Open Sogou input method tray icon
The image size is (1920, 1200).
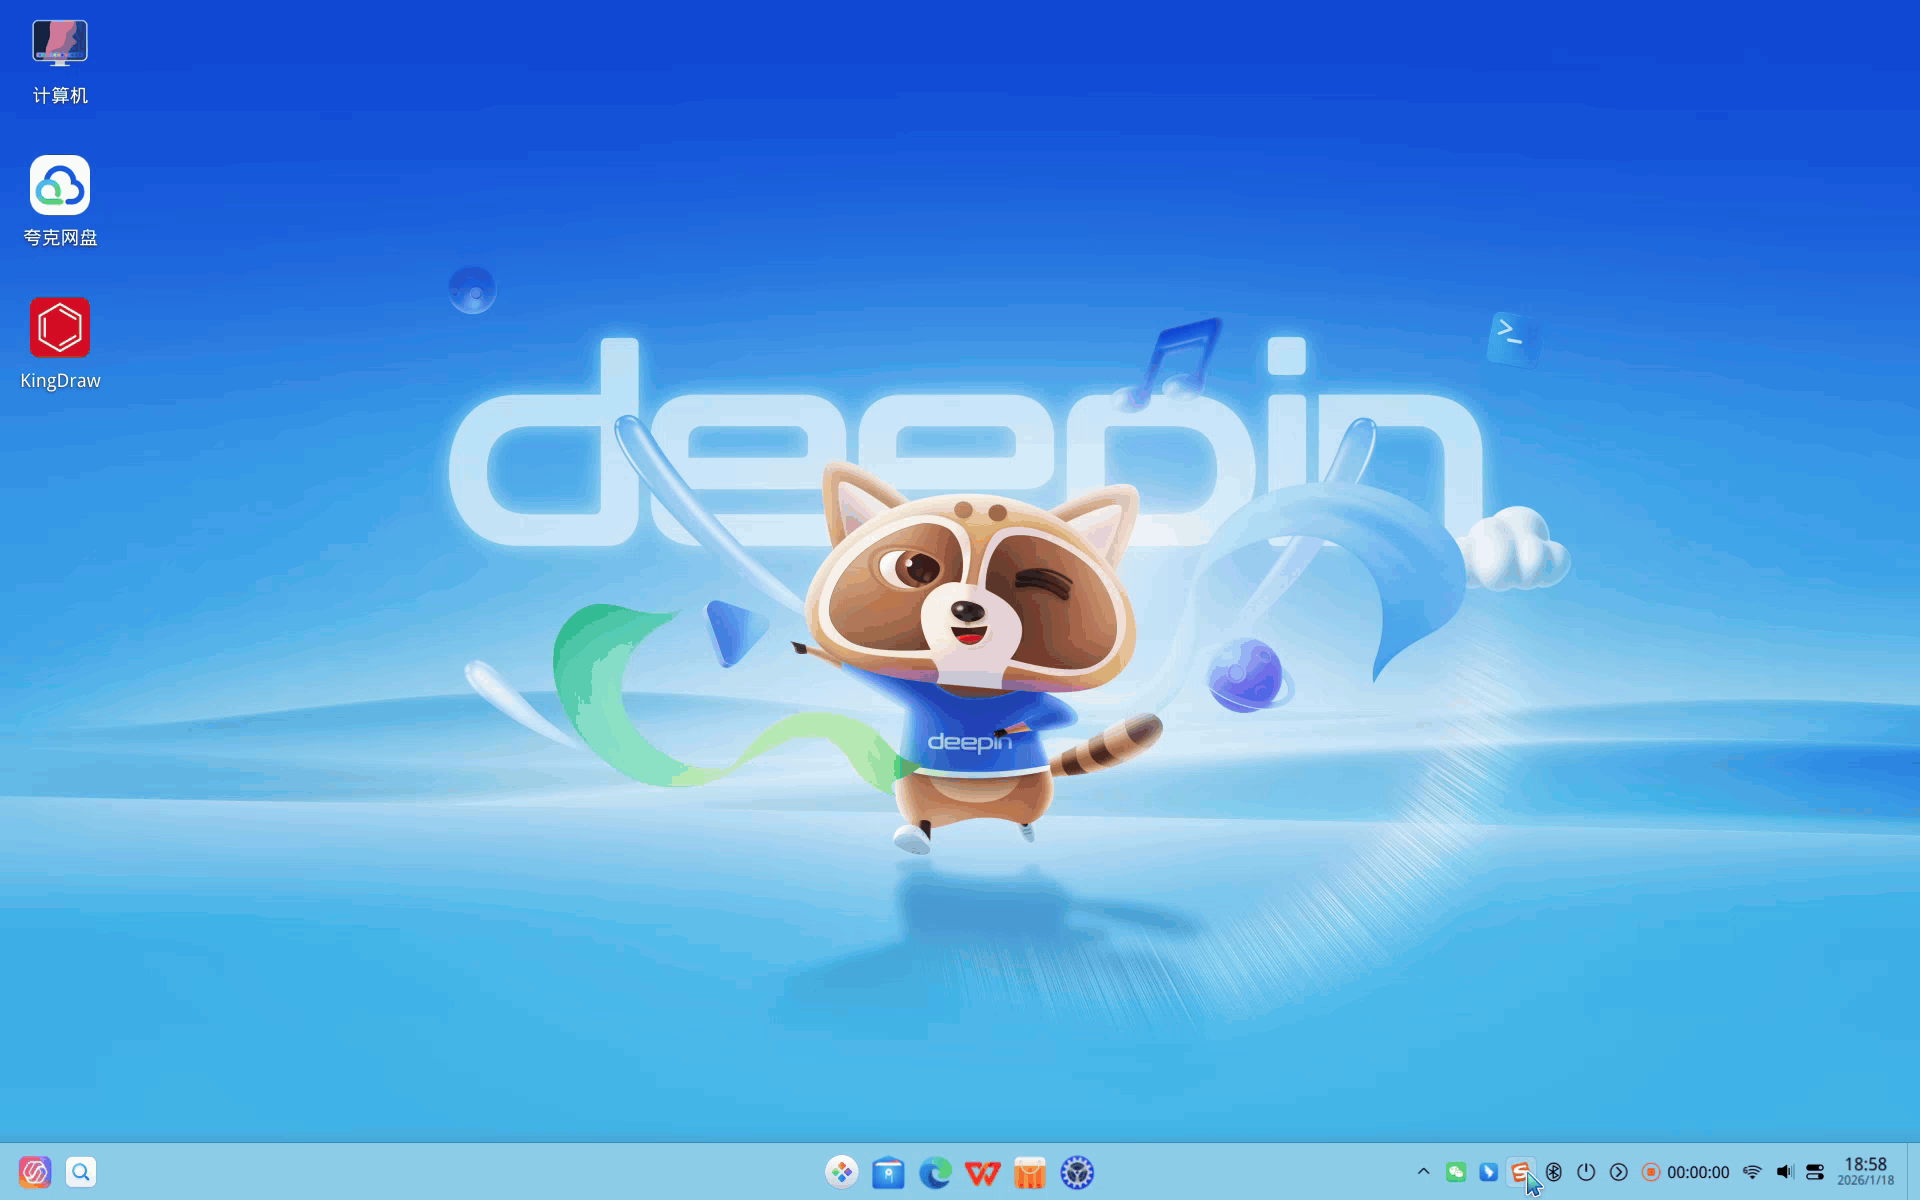(x=1520, y=1172)
